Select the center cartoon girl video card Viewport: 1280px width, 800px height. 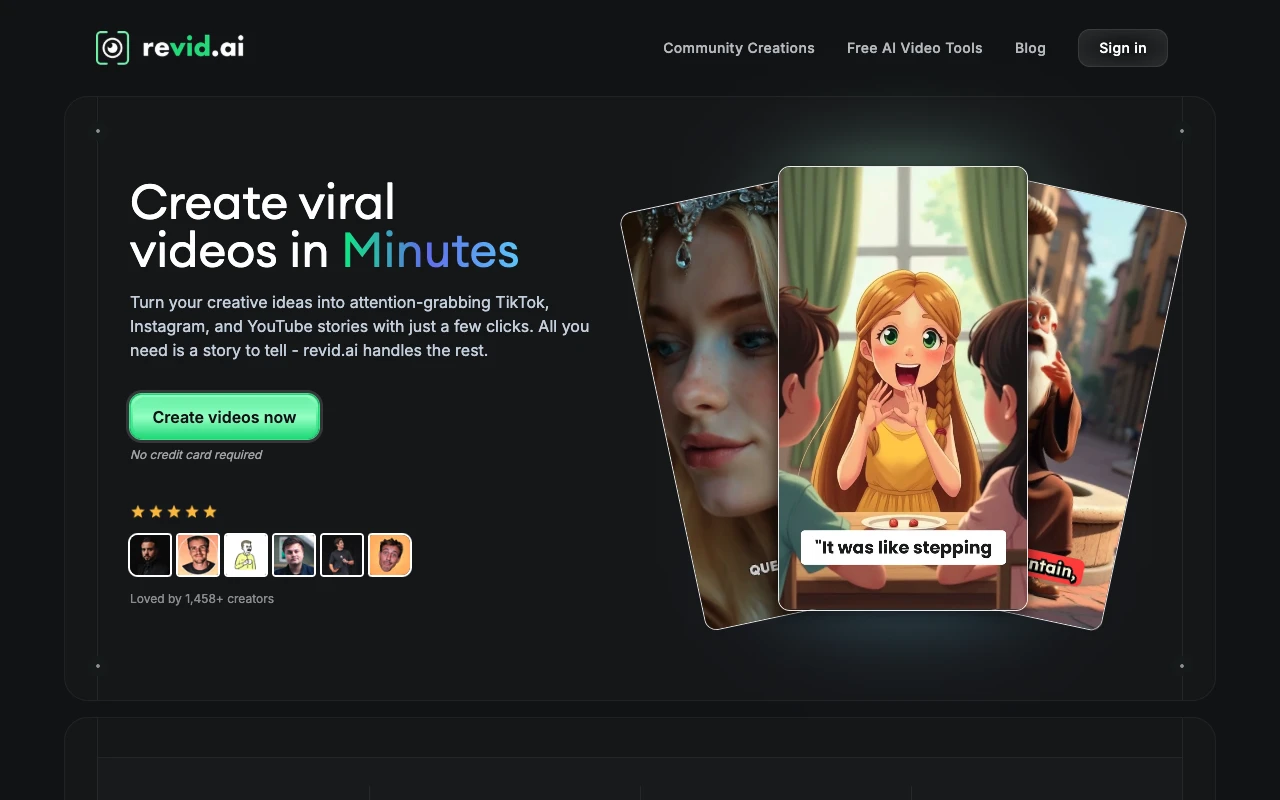click(902, 380)
